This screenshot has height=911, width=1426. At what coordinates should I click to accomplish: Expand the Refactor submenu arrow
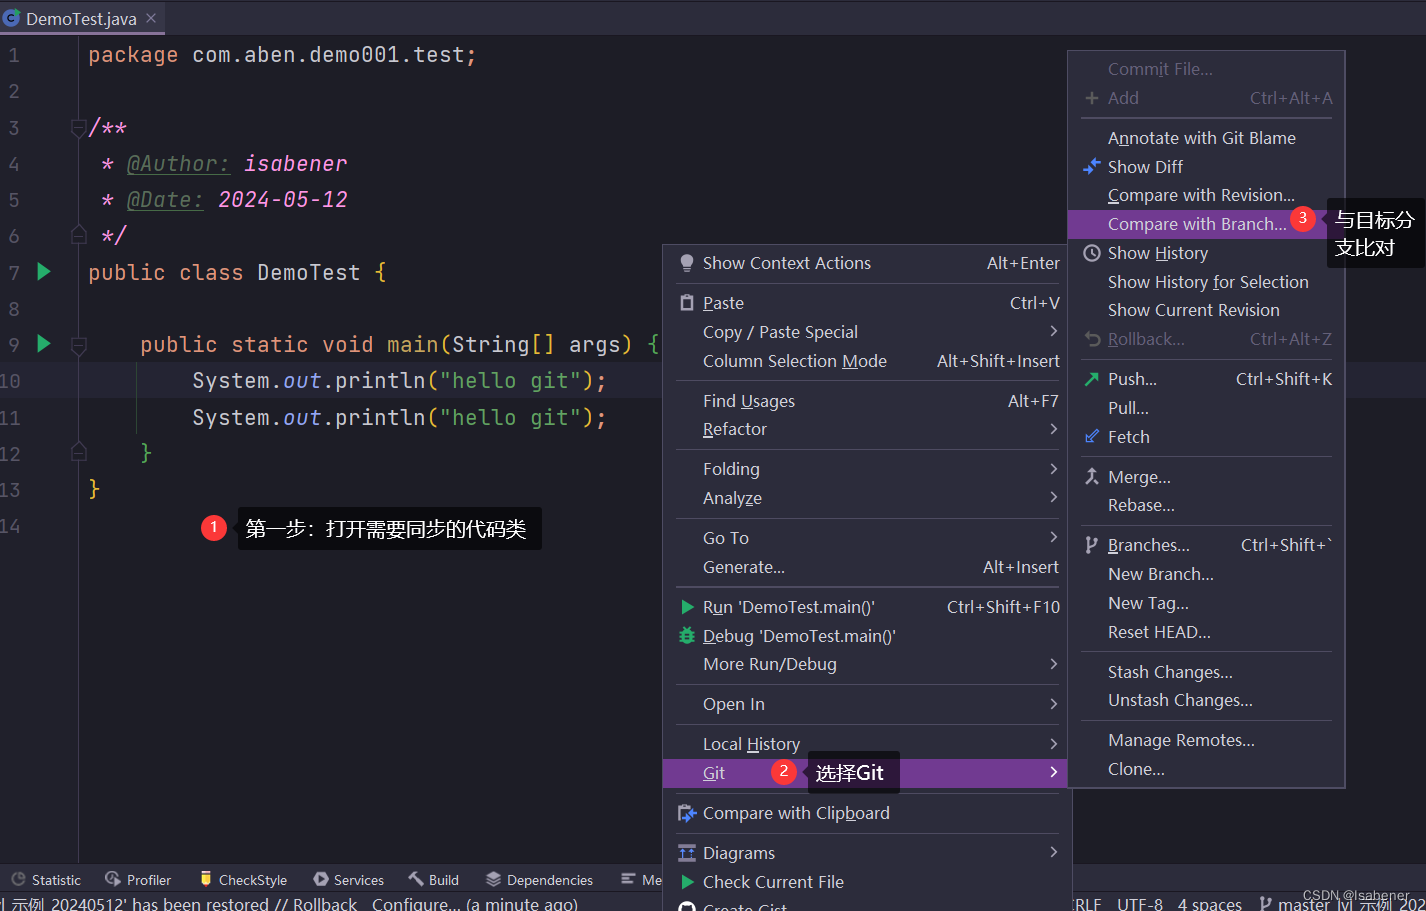pyautogui.click(x=1053, y=429)
